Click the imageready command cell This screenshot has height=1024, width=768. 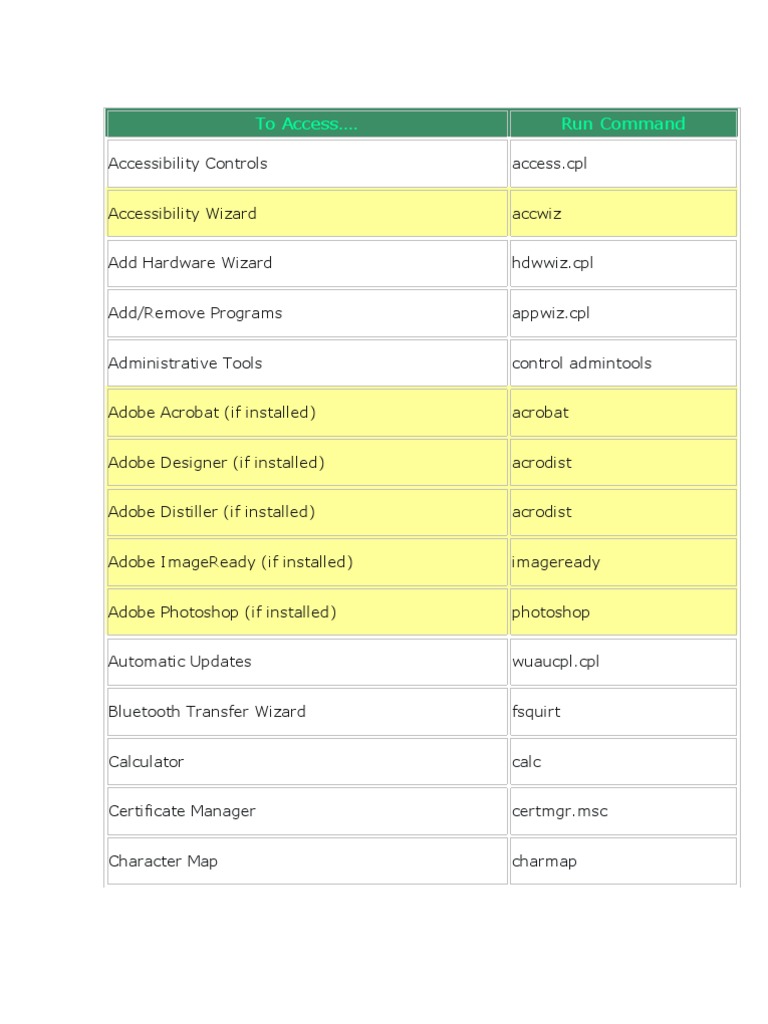(556, 562)
